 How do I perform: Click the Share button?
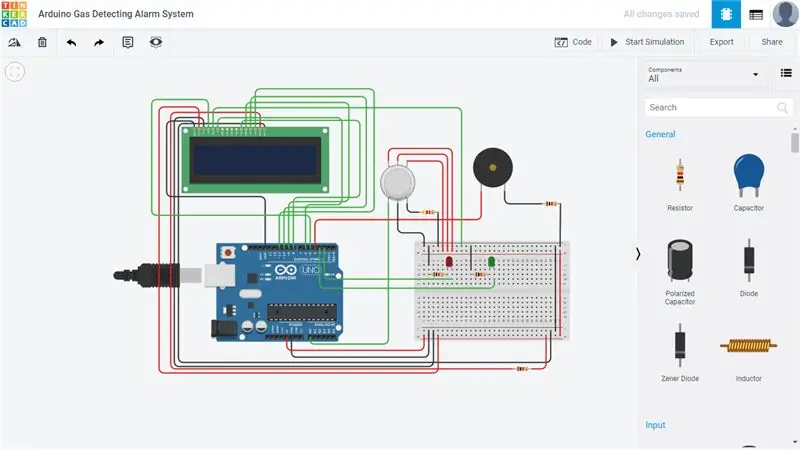(x=771, y=42)
